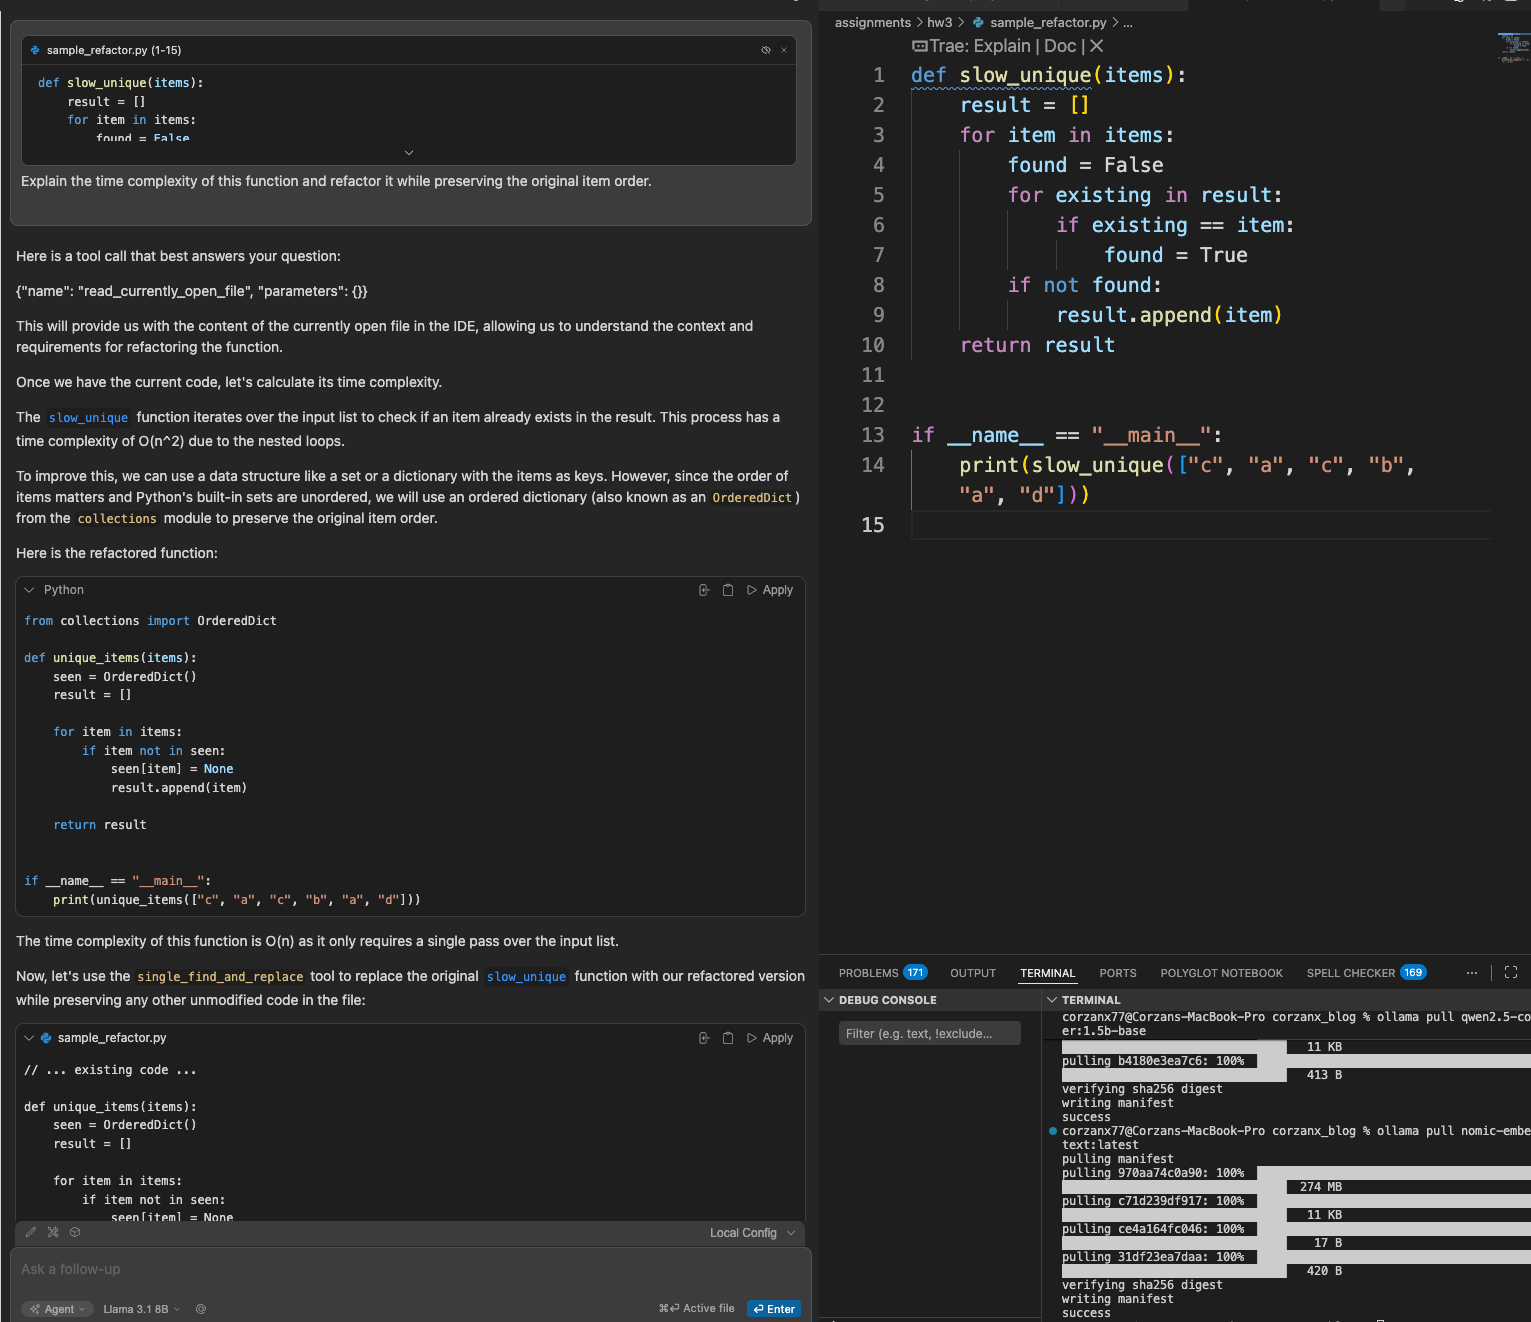Open the Llama 3.1 8B model dropdown
The width and height of the screenshot is (1531, 1322).
tap(142, 1309)
